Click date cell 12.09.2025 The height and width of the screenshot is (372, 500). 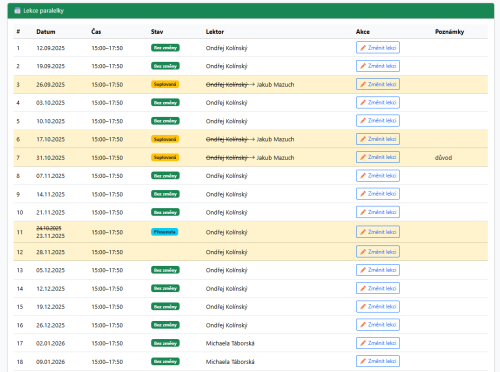point(50,48)
